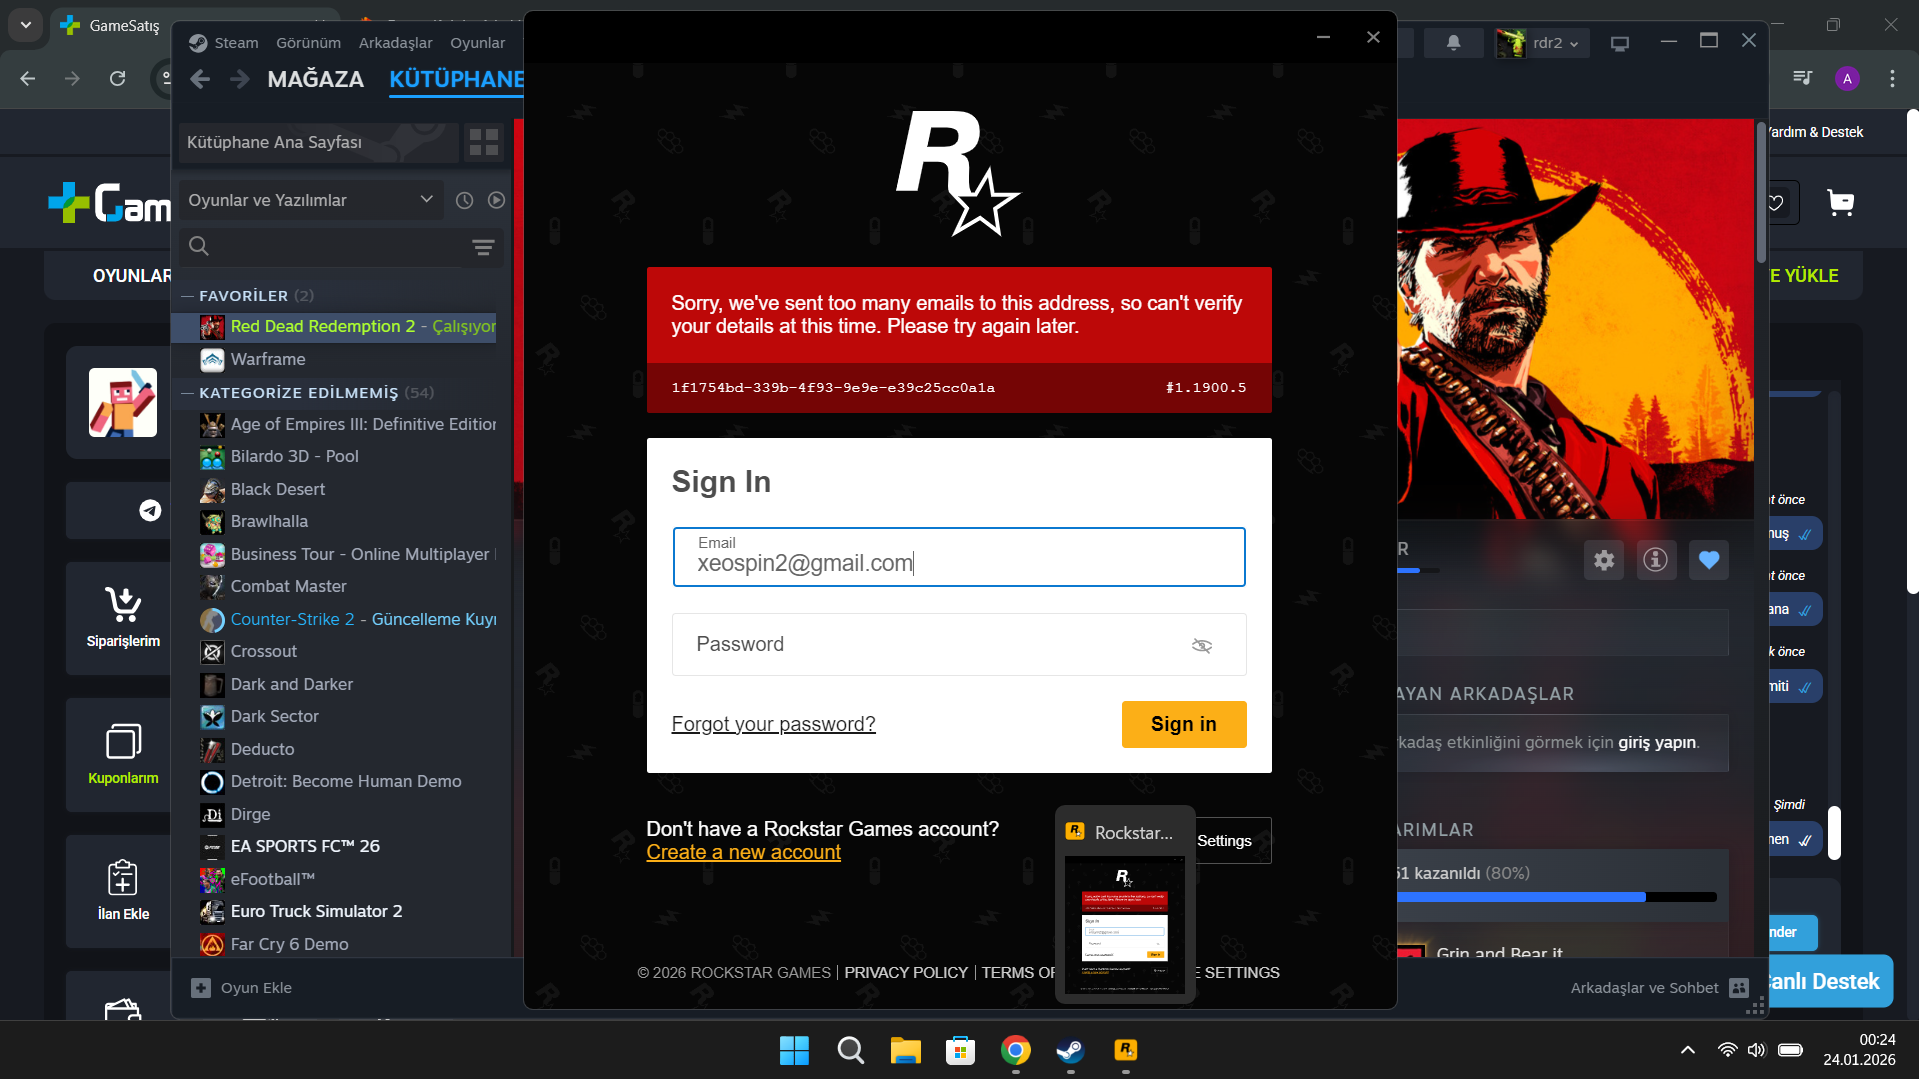Follow Create a new account link
This screenshot has height=1079, width=1919.
point(744,852)
